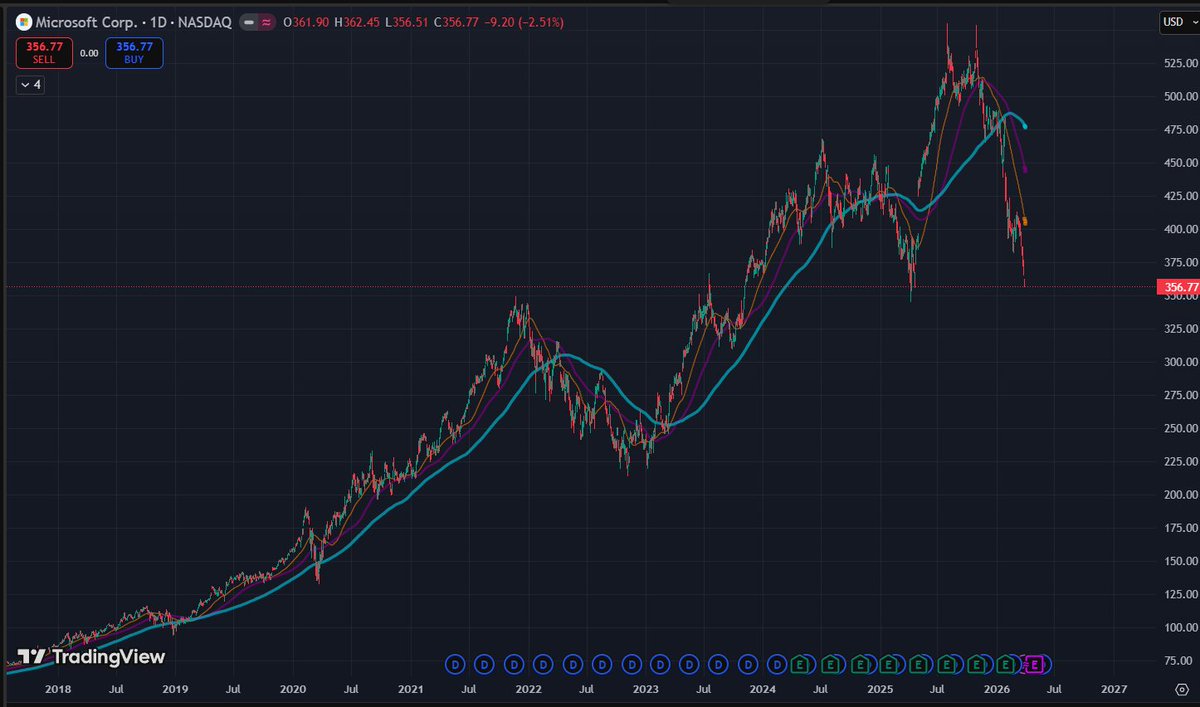Click the magenta upcoming earnings marker
This screenshot has width=1200, height=707.
[1036, 664]
